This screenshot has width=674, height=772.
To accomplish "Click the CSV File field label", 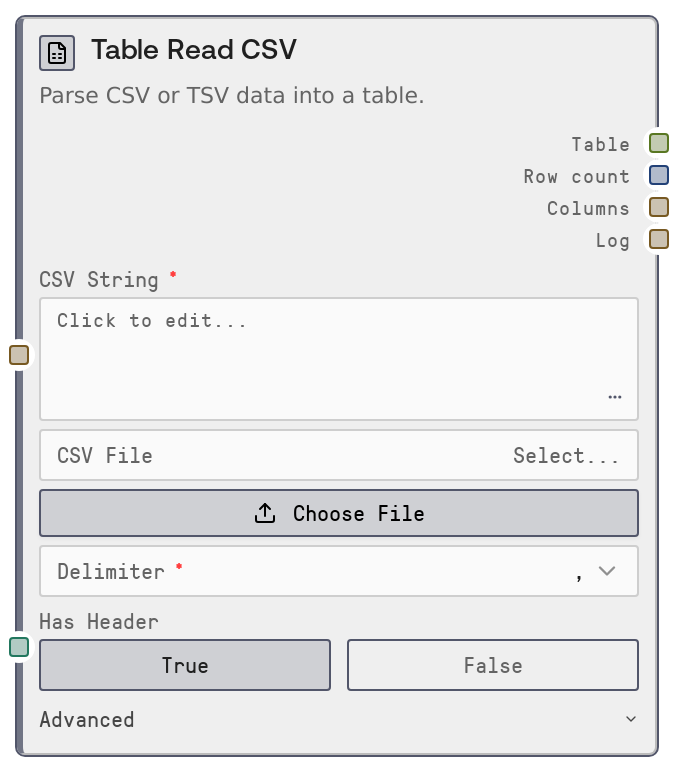I will click(x=105, y=455).
